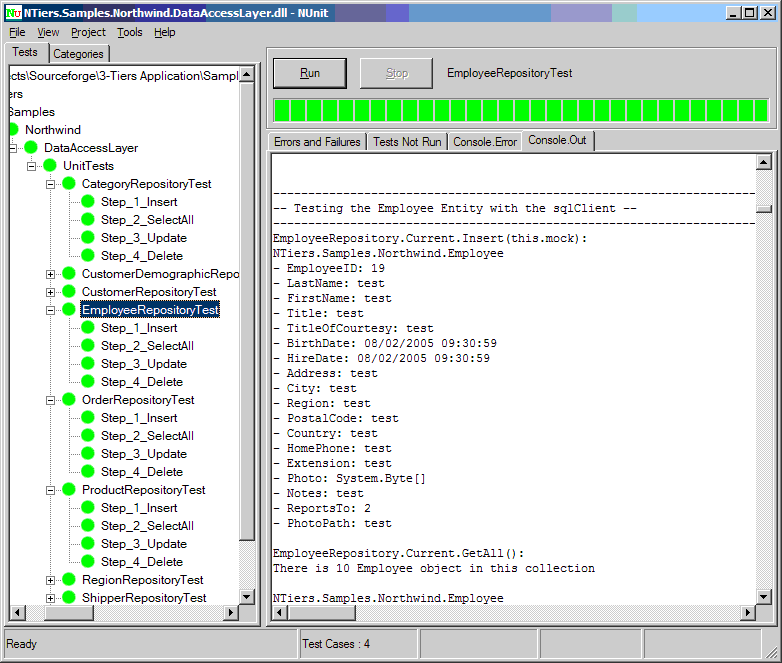Viewport: 782px width, 663px height.
Task: Select the Console.Out tab
Action: coord(557,140)
